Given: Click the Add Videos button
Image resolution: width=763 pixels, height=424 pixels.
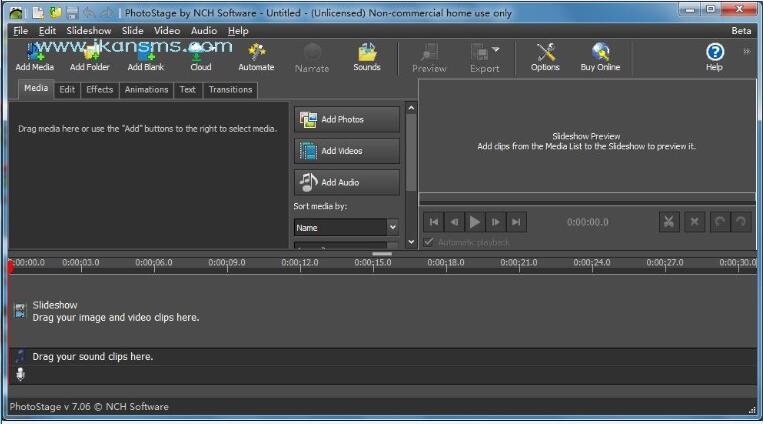Looking at the screenshot, I should pyautogui.click(x=347, y=151).
